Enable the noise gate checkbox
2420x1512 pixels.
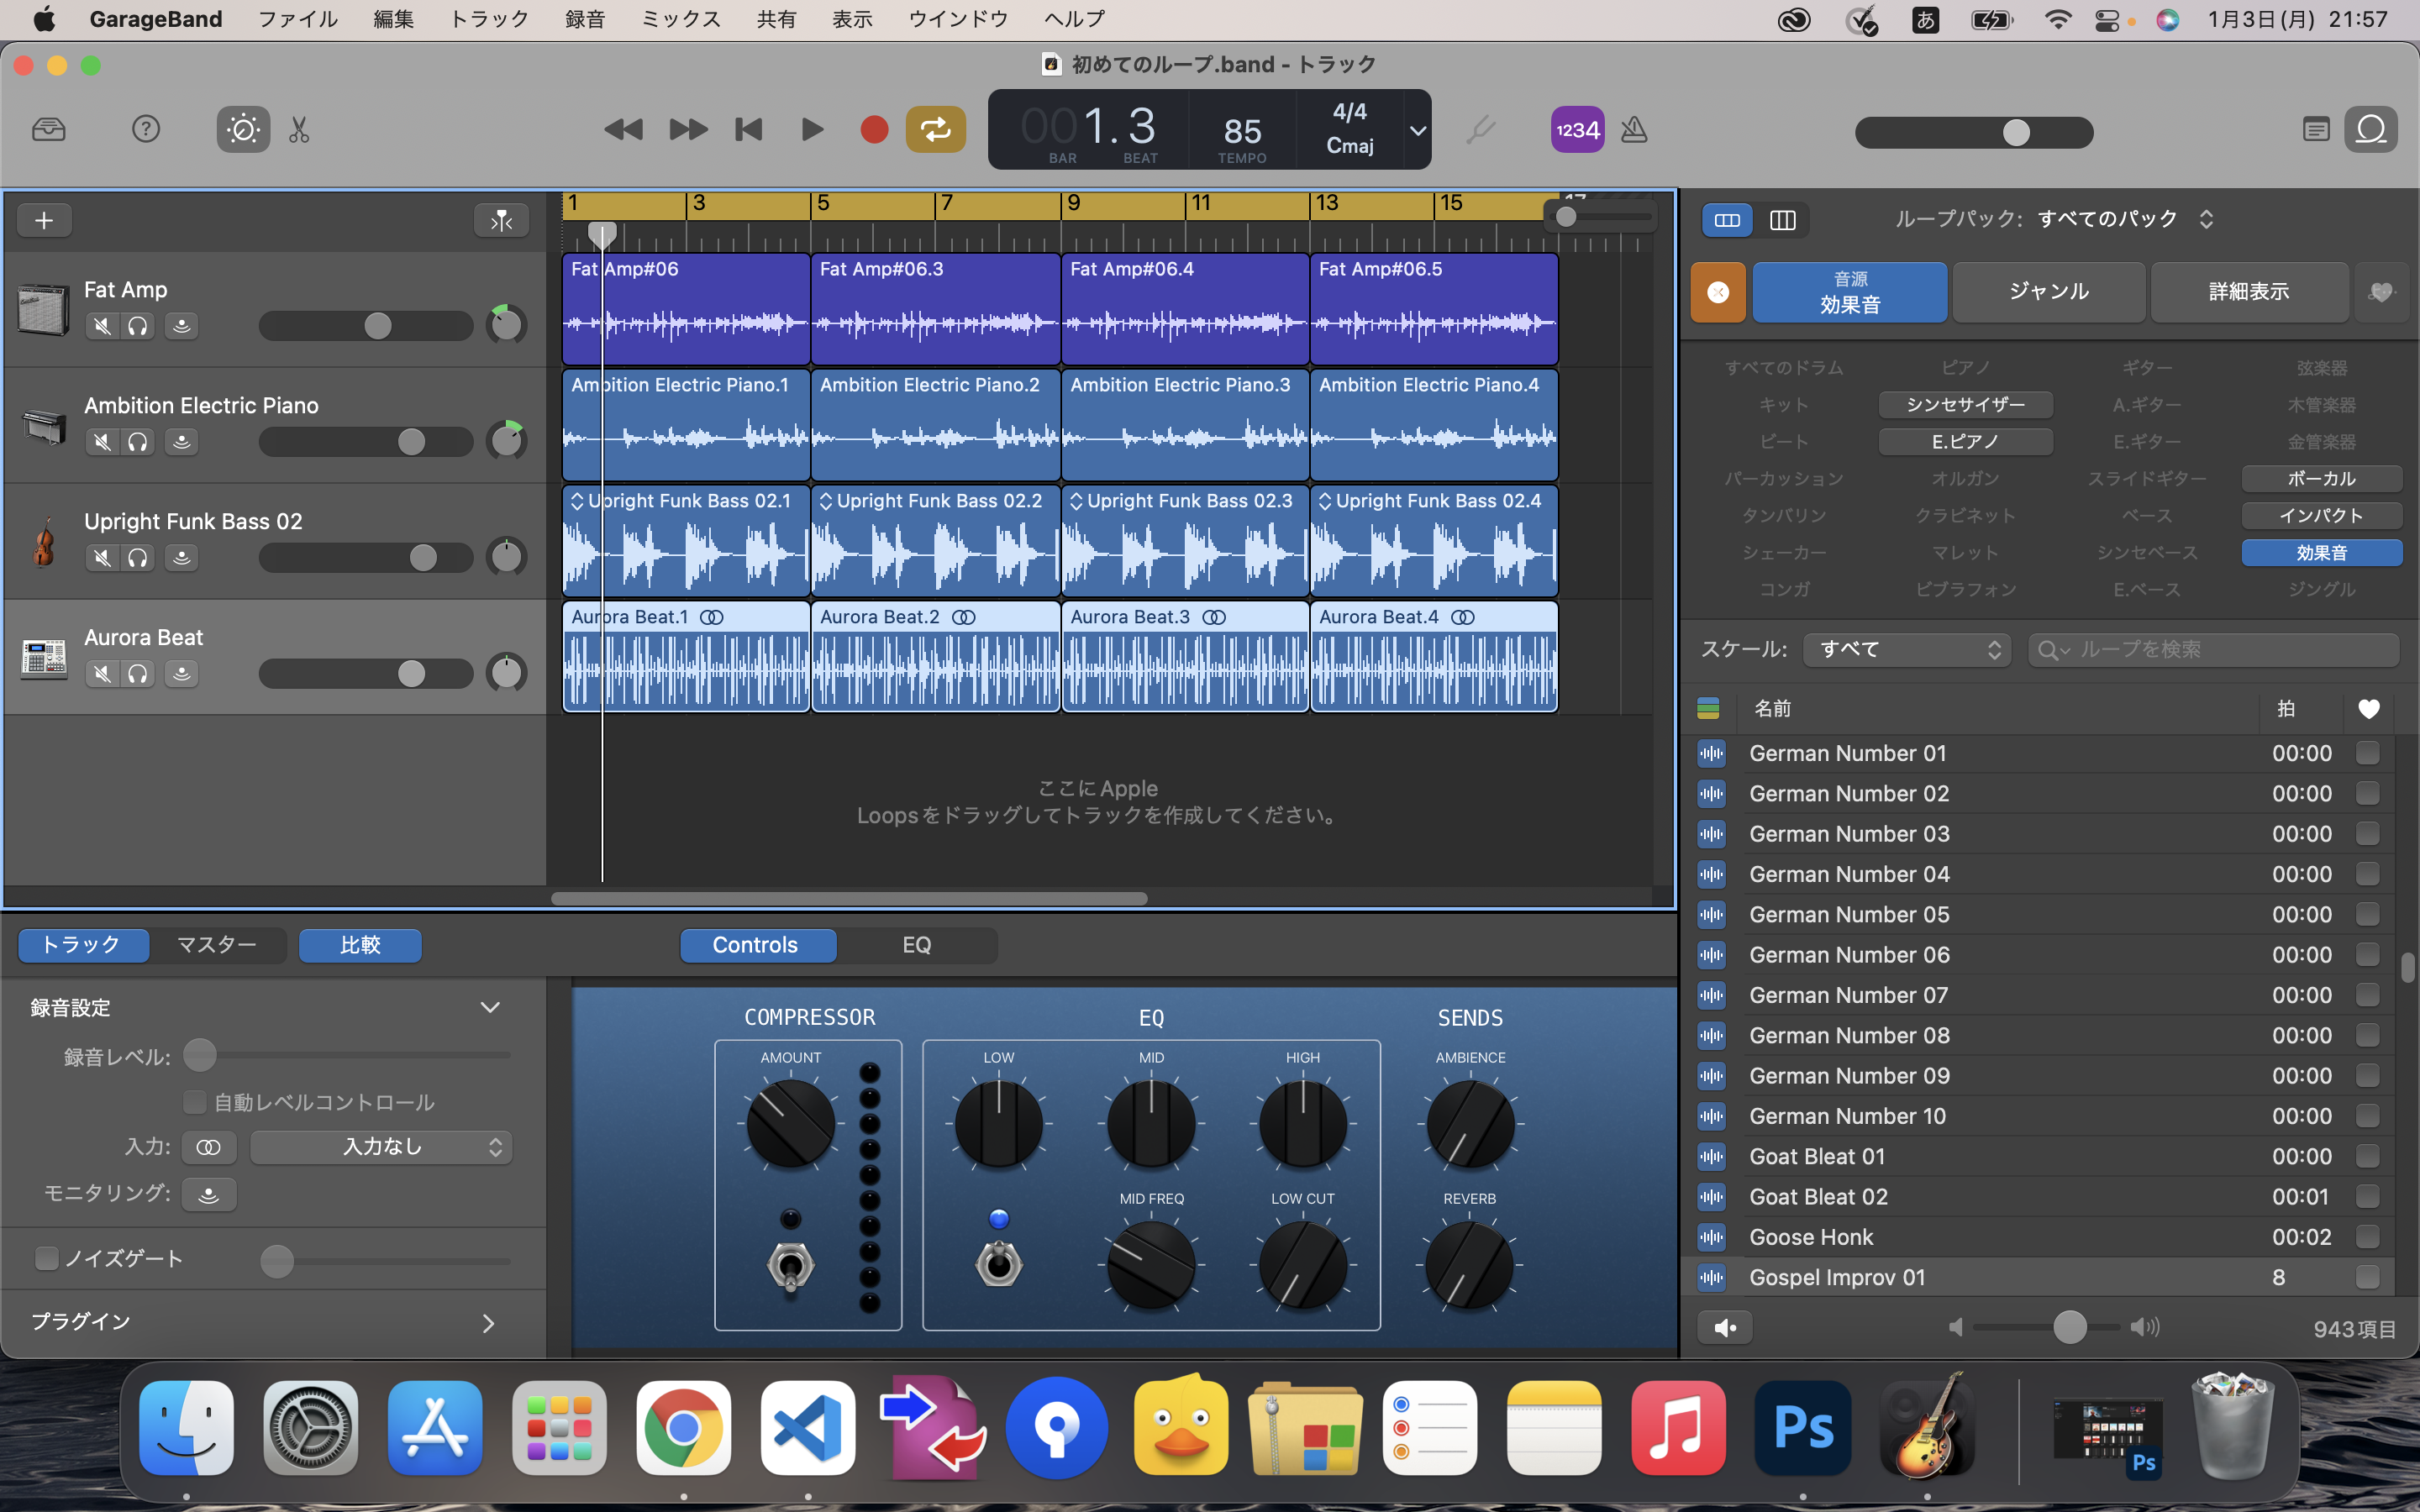pyautogui.click(x=47, y=1258)
